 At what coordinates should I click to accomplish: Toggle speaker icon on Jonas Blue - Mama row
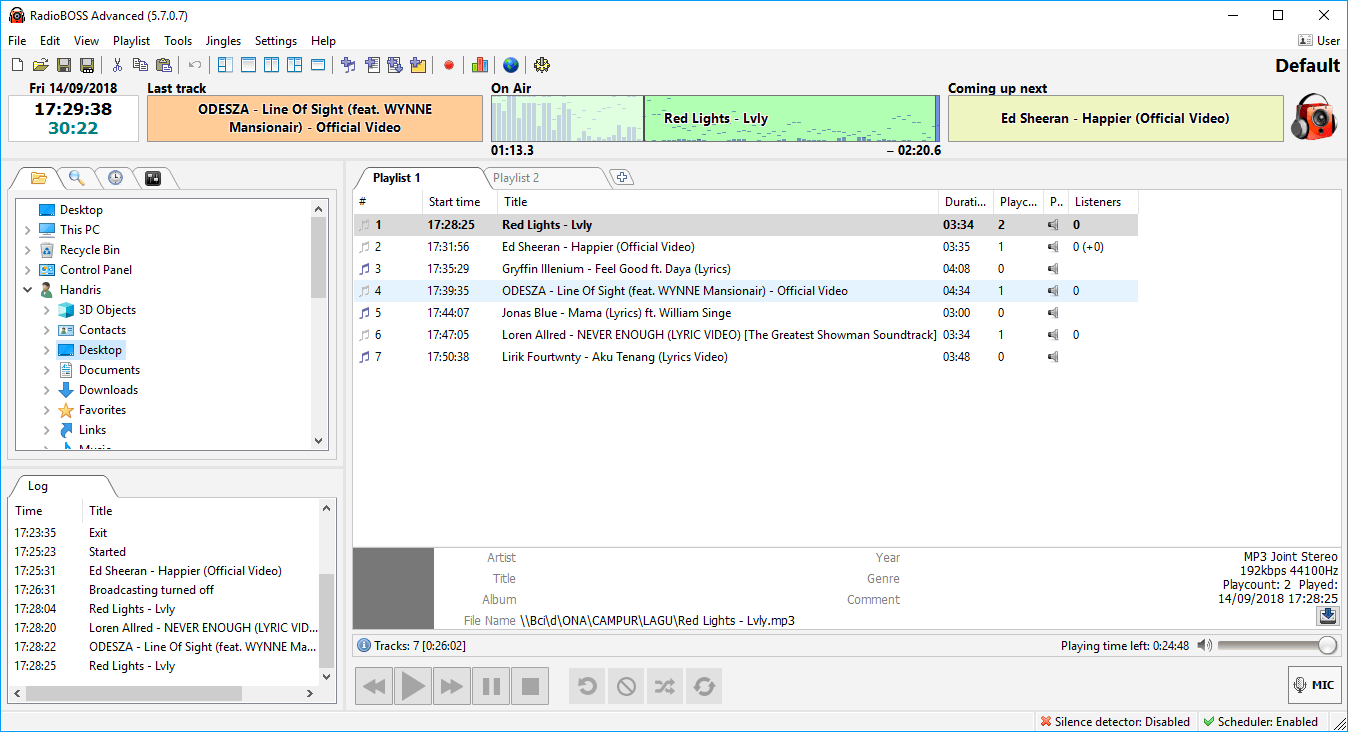pyautogui.click(x=1054, y=313)
